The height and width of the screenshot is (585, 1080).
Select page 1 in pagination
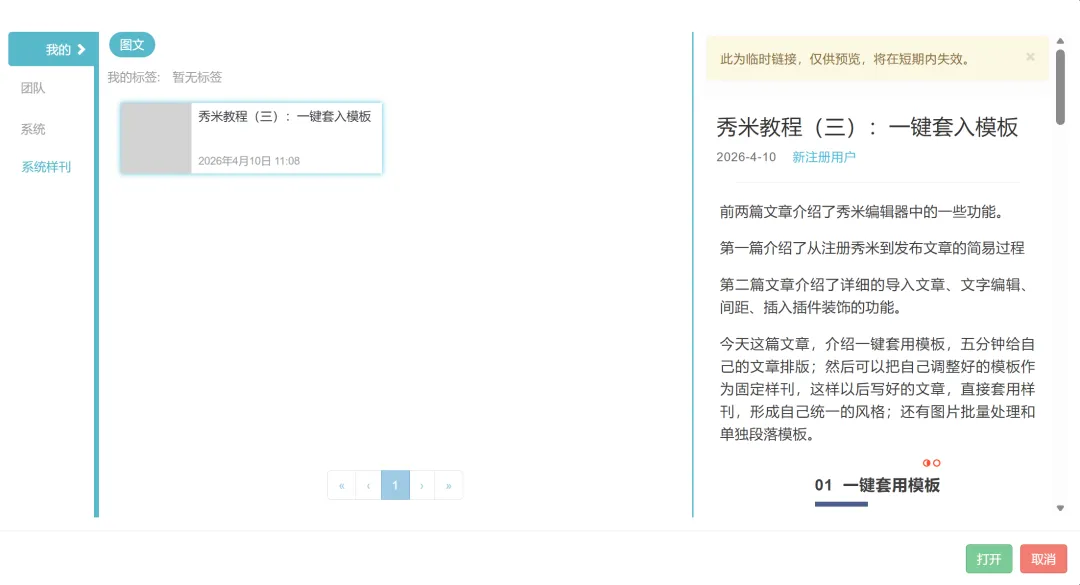[x=395, y=486]
